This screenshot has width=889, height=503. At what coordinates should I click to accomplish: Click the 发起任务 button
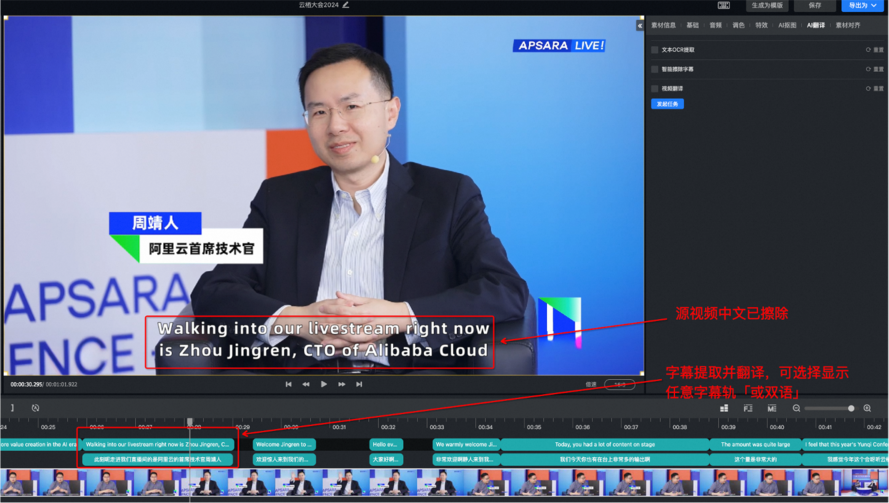point(667,104)
